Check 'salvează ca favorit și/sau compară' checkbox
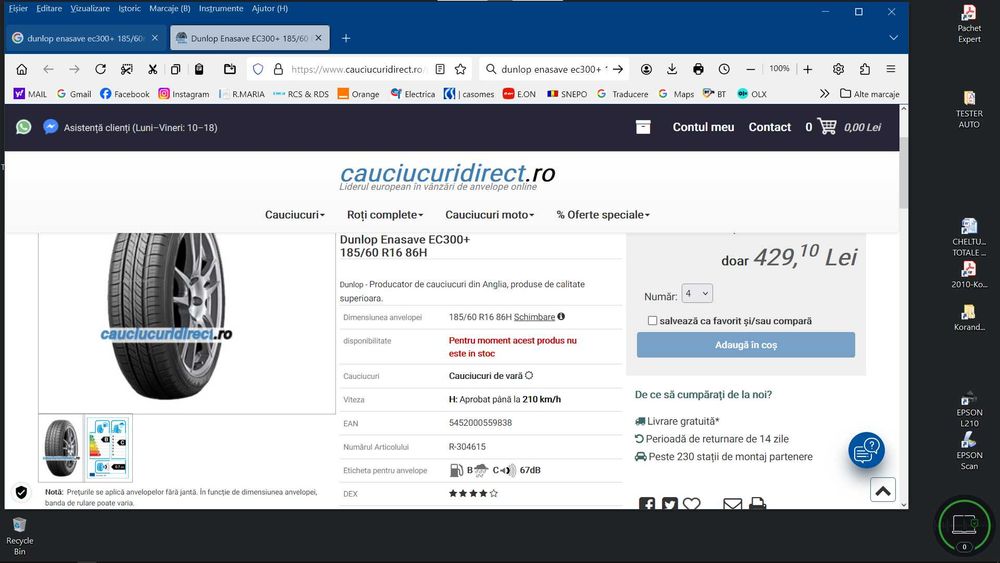This screenshot has width=1000, height=563. click(652, 321)
